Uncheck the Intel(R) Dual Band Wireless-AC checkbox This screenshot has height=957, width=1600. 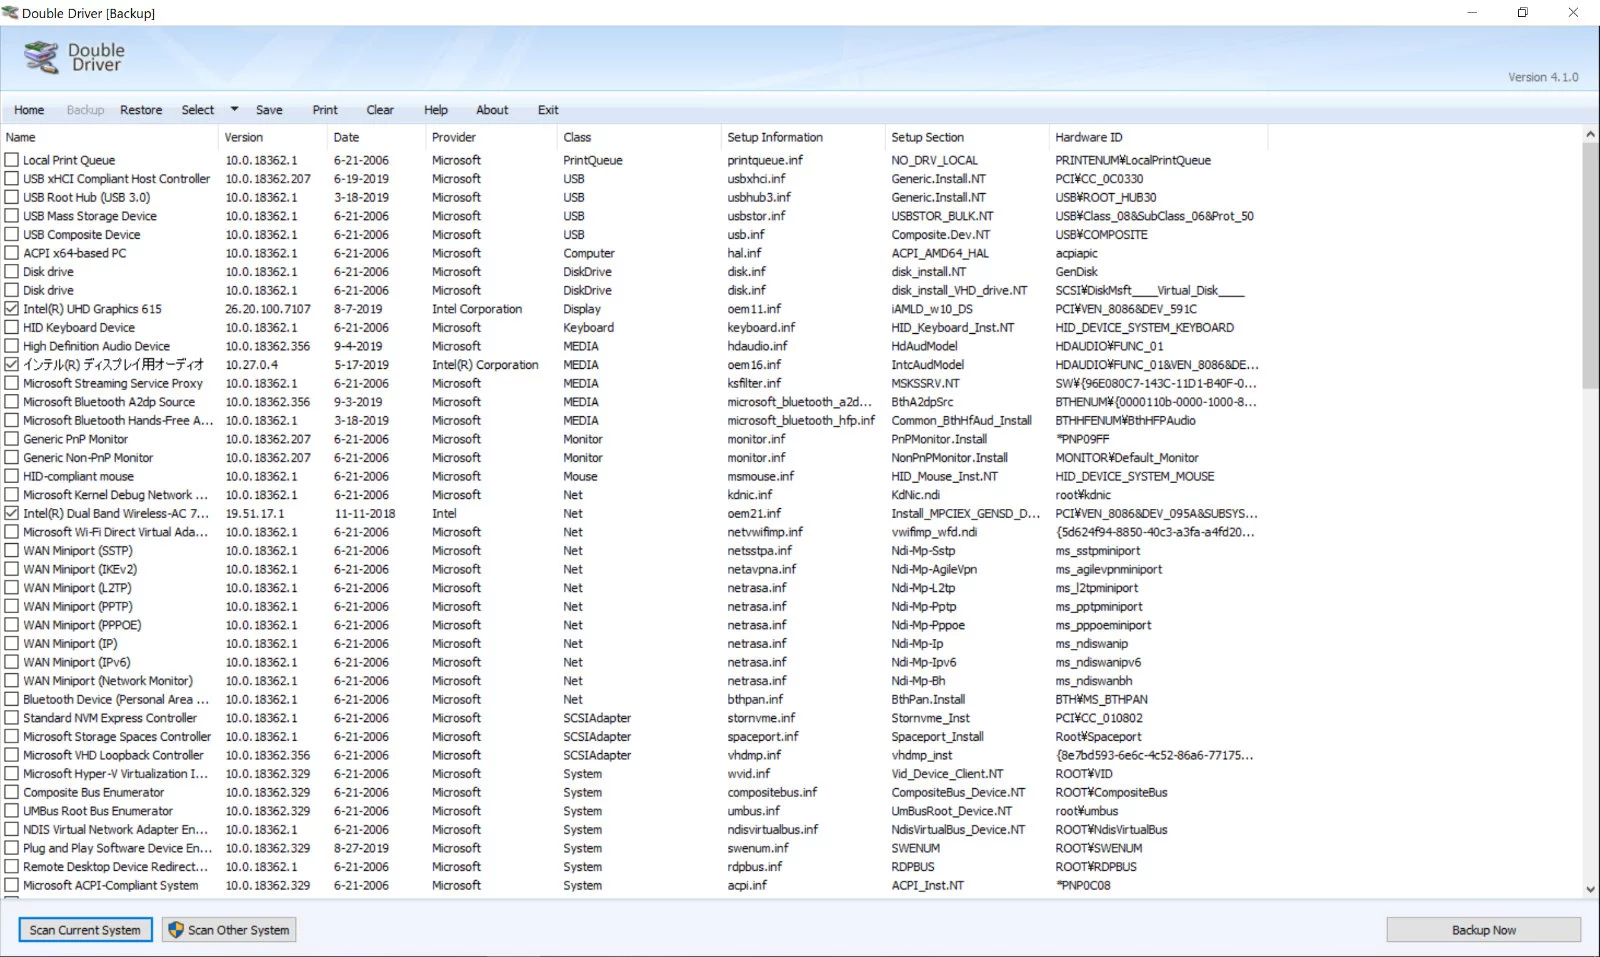point(12,513)
